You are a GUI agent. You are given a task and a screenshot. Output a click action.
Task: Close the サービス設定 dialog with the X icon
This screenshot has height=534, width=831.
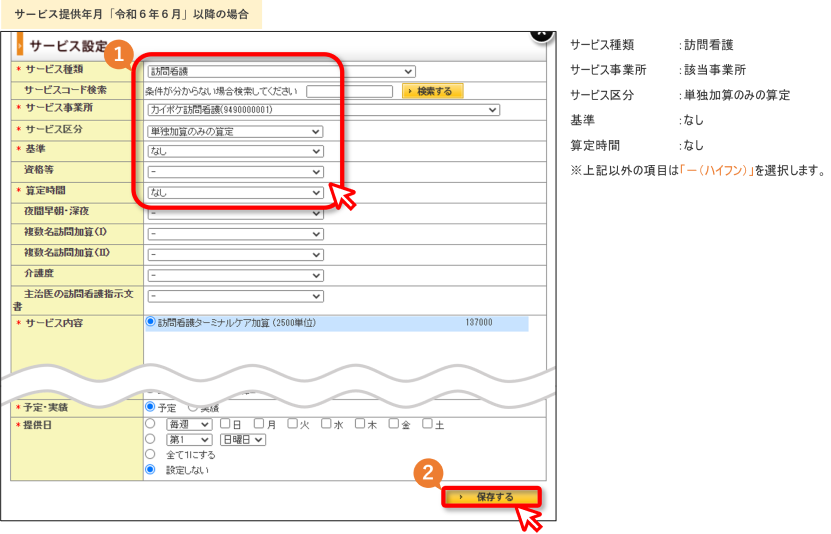541,35
